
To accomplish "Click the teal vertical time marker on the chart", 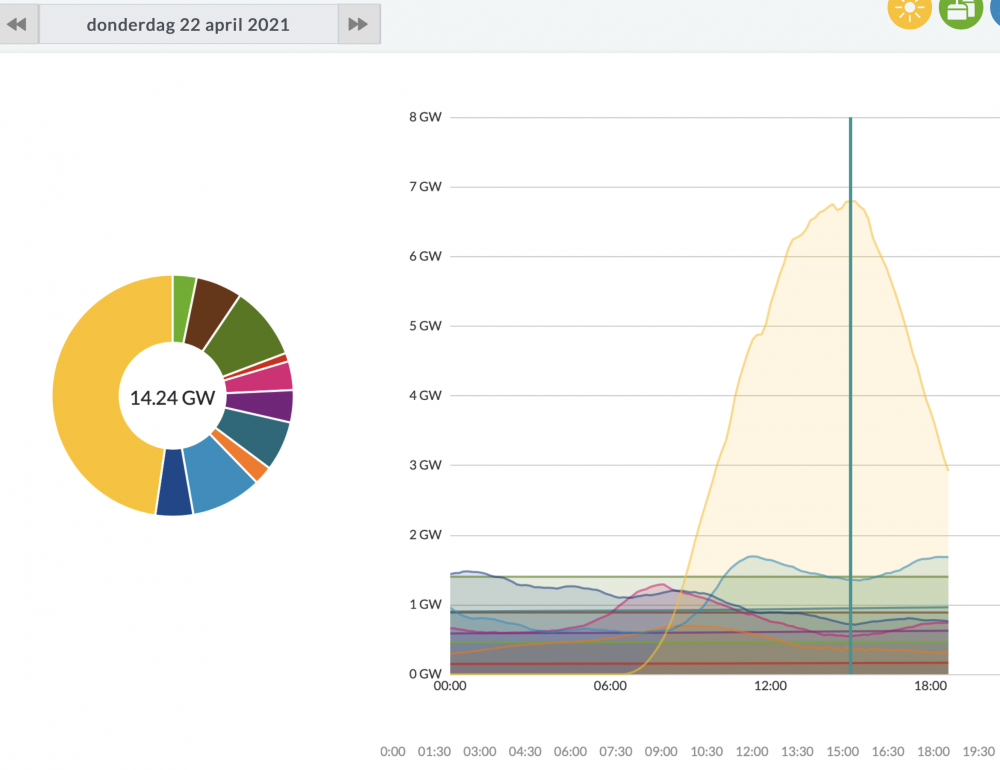I will pyautogui.click(x=850, y=396).
